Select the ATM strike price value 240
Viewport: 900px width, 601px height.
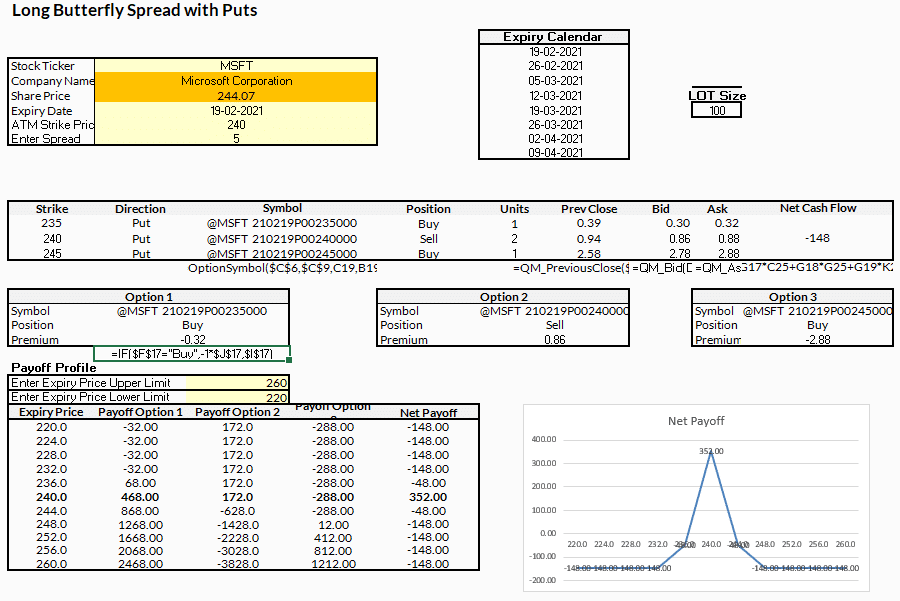236,125
